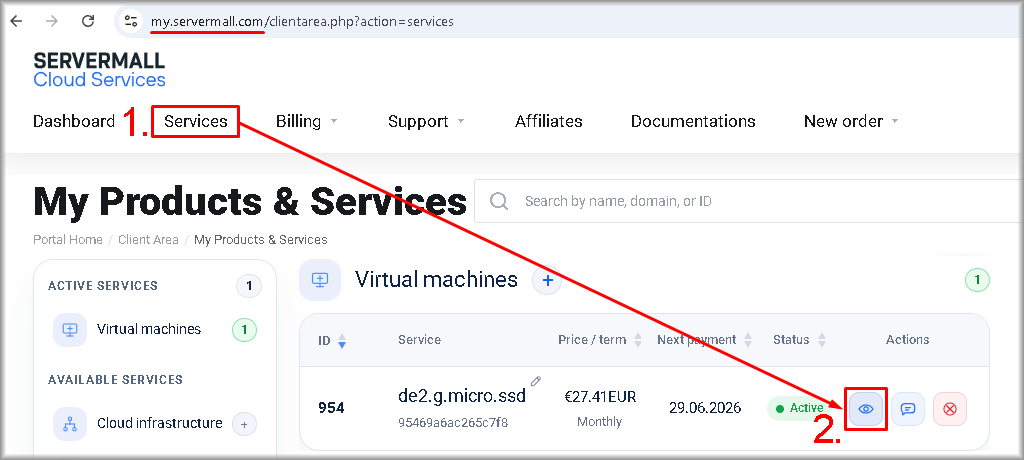Open de2.g.micro.ssd service name
This screenshot has height=460, width=1024.
[462, 396]
